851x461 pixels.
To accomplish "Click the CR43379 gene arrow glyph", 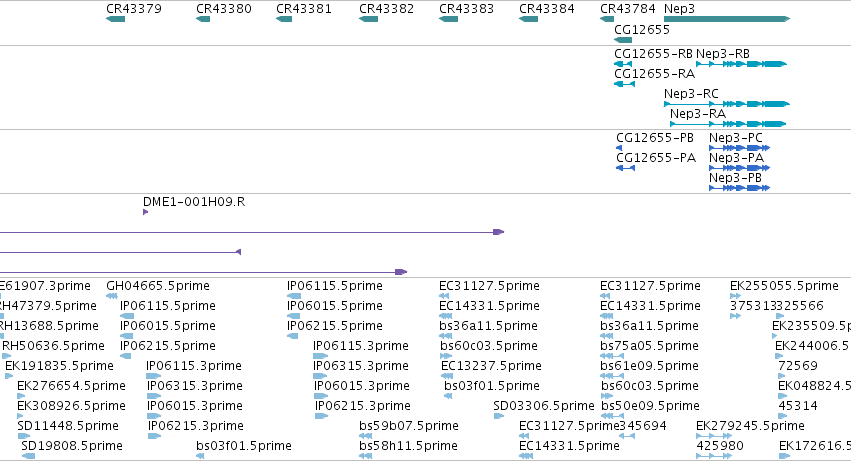I will click(116, 19).
